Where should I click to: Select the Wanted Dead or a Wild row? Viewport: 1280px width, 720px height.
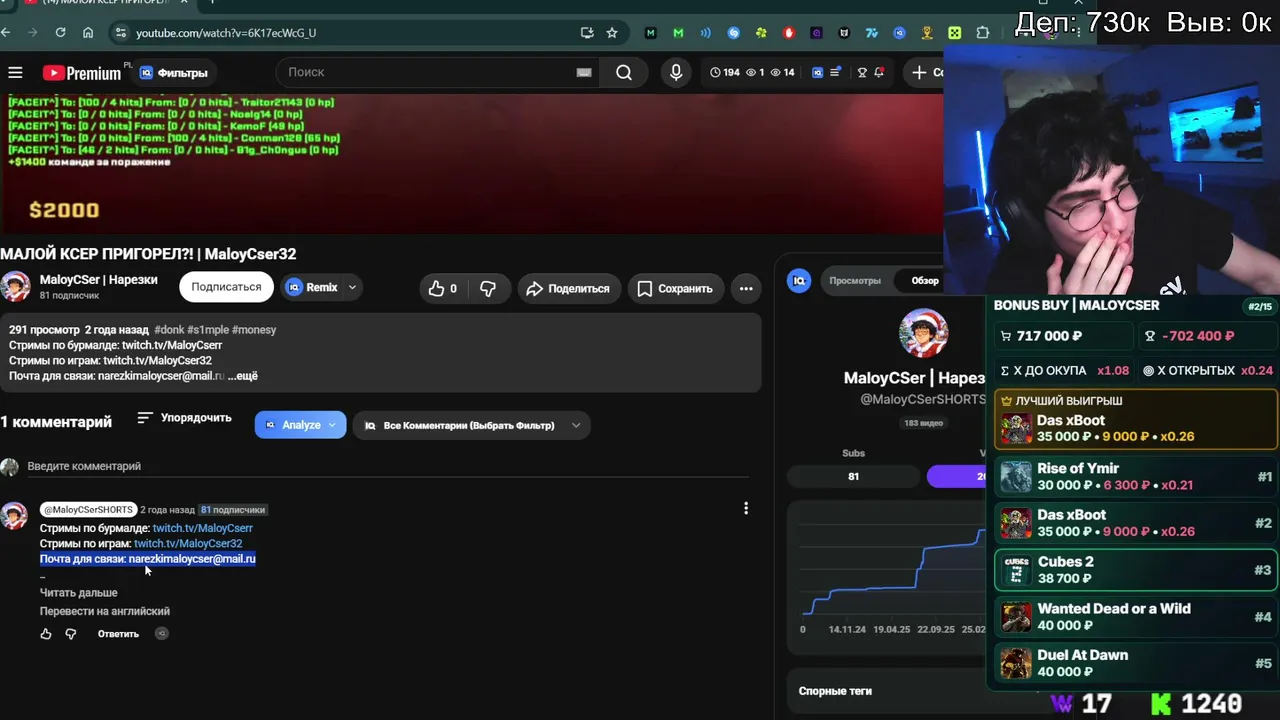1136,617
